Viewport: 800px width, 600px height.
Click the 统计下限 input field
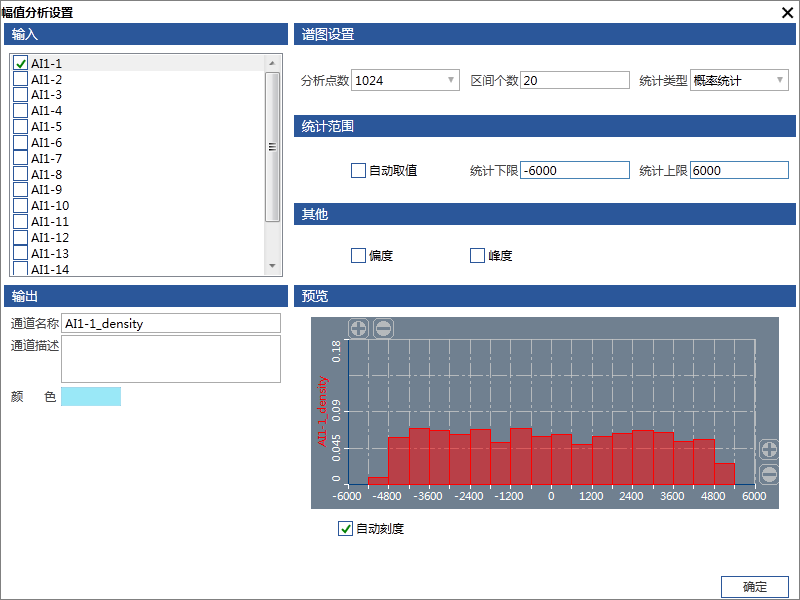[x=575, y=170]
